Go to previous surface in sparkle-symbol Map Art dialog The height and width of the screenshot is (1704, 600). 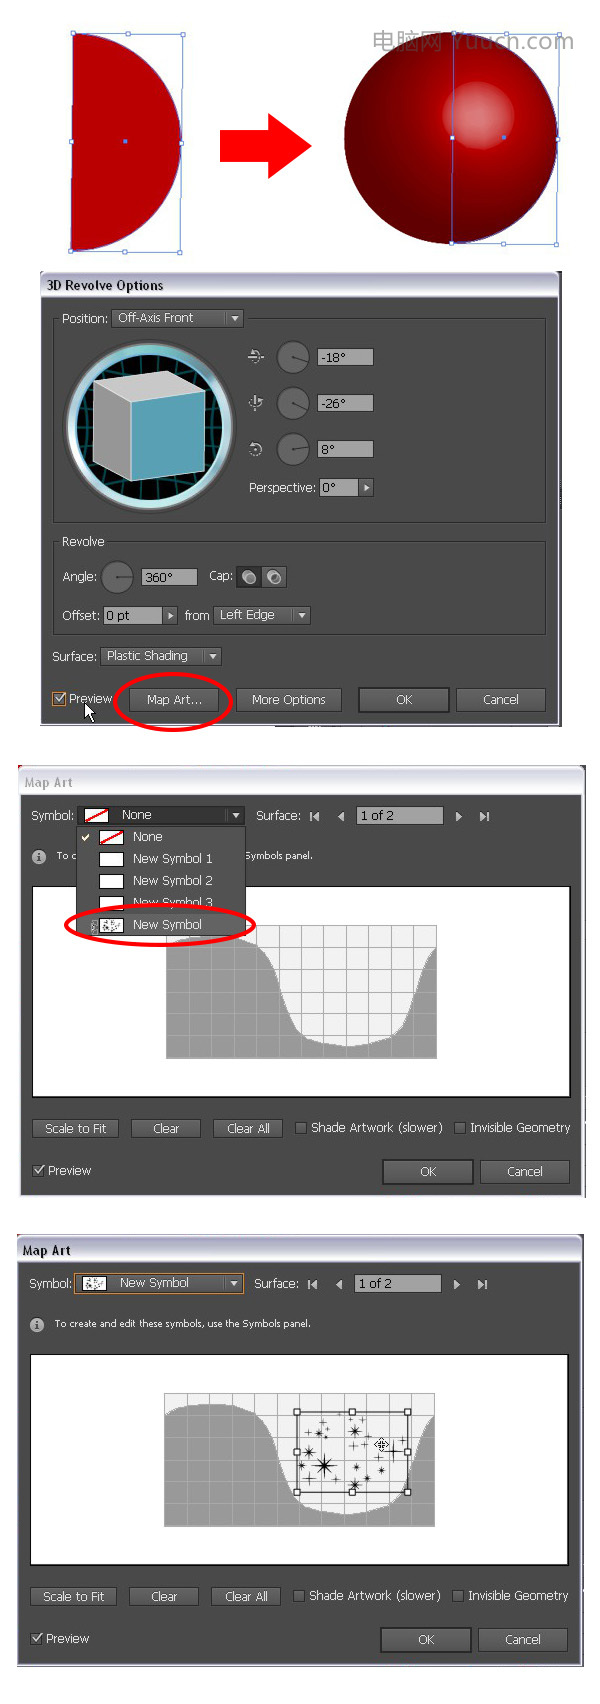coord(339,1284)
